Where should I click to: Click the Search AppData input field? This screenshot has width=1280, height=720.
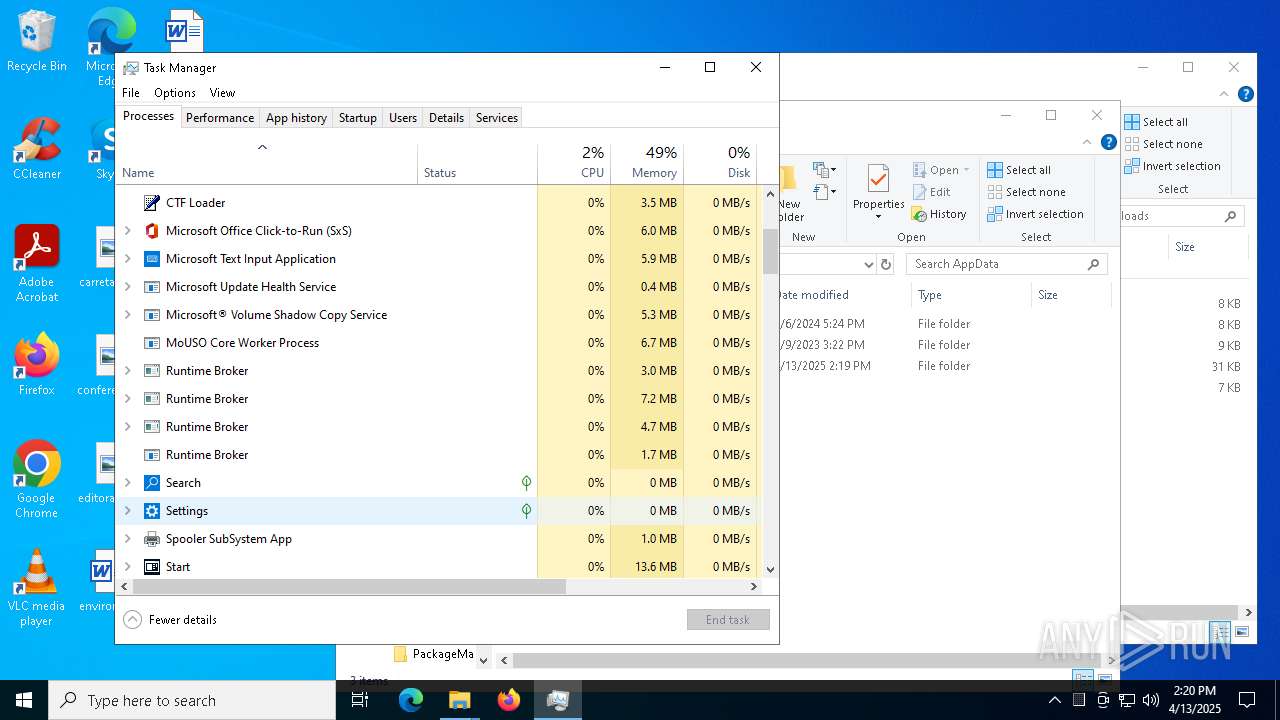click(x=1007, y=264)
